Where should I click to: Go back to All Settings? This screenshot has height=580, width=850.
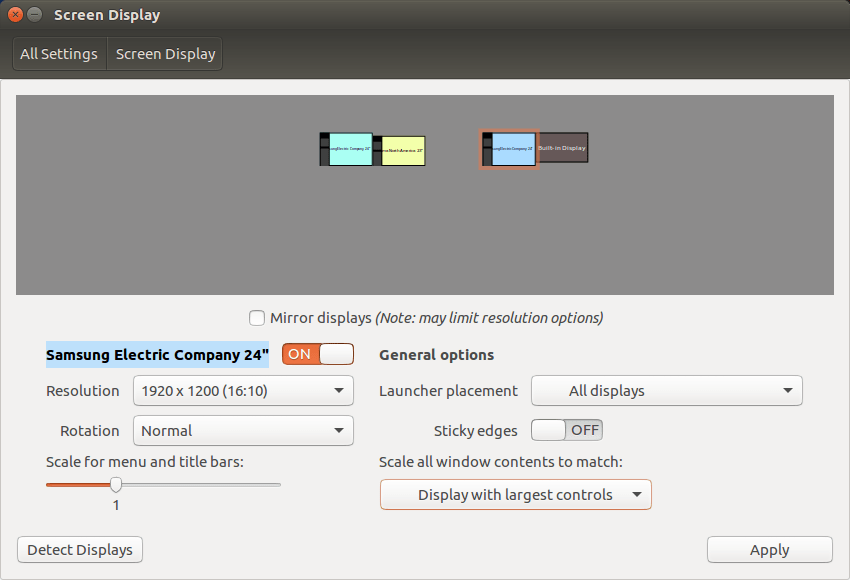click(59, 53)
